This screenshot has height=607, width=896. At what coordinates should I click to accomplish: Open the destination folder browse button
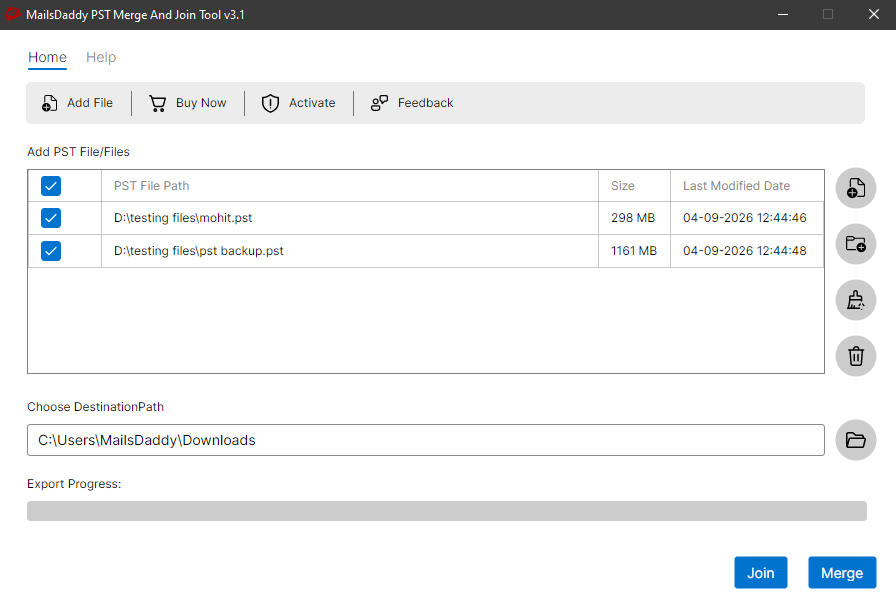pyautogui.click(x=855, y=440)
